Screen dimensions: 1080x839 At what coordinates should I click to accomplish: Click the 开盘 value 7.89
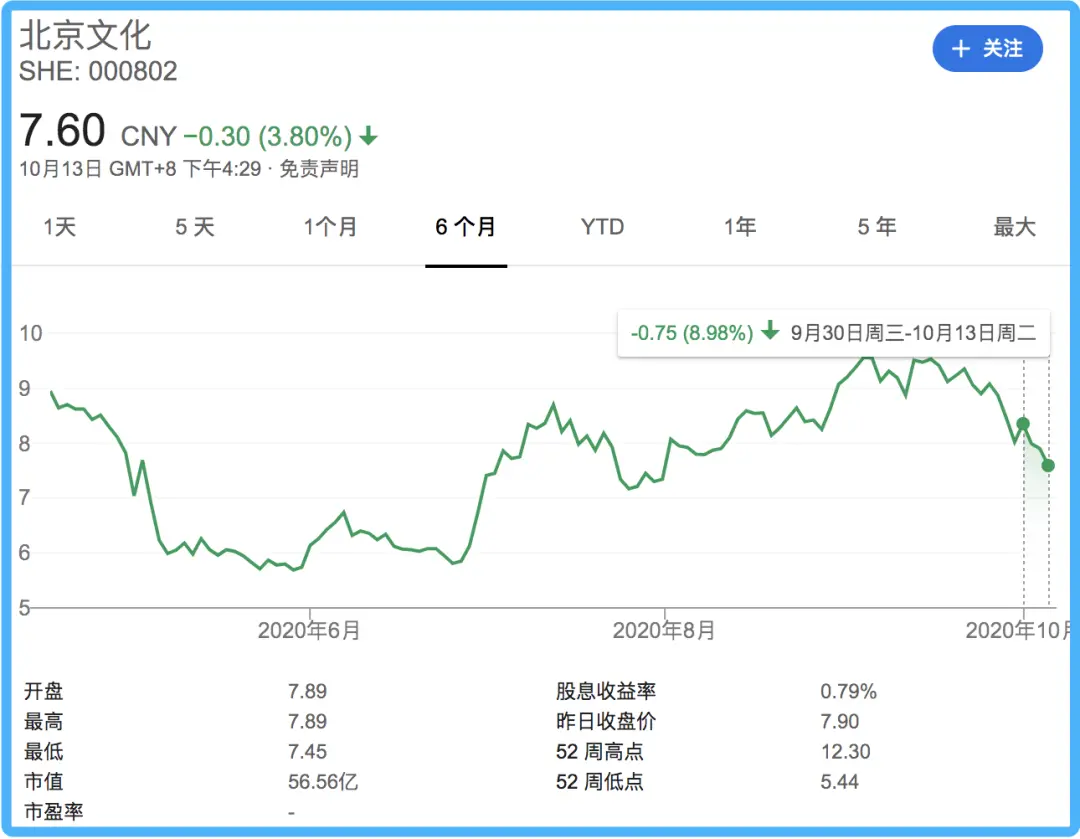tap(307, 691)
